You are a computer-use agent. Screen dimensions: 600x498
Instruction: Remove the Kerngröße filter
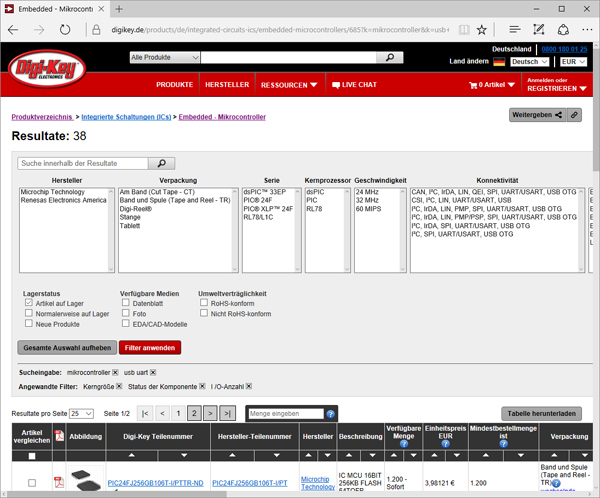click(x=120, y=385)
